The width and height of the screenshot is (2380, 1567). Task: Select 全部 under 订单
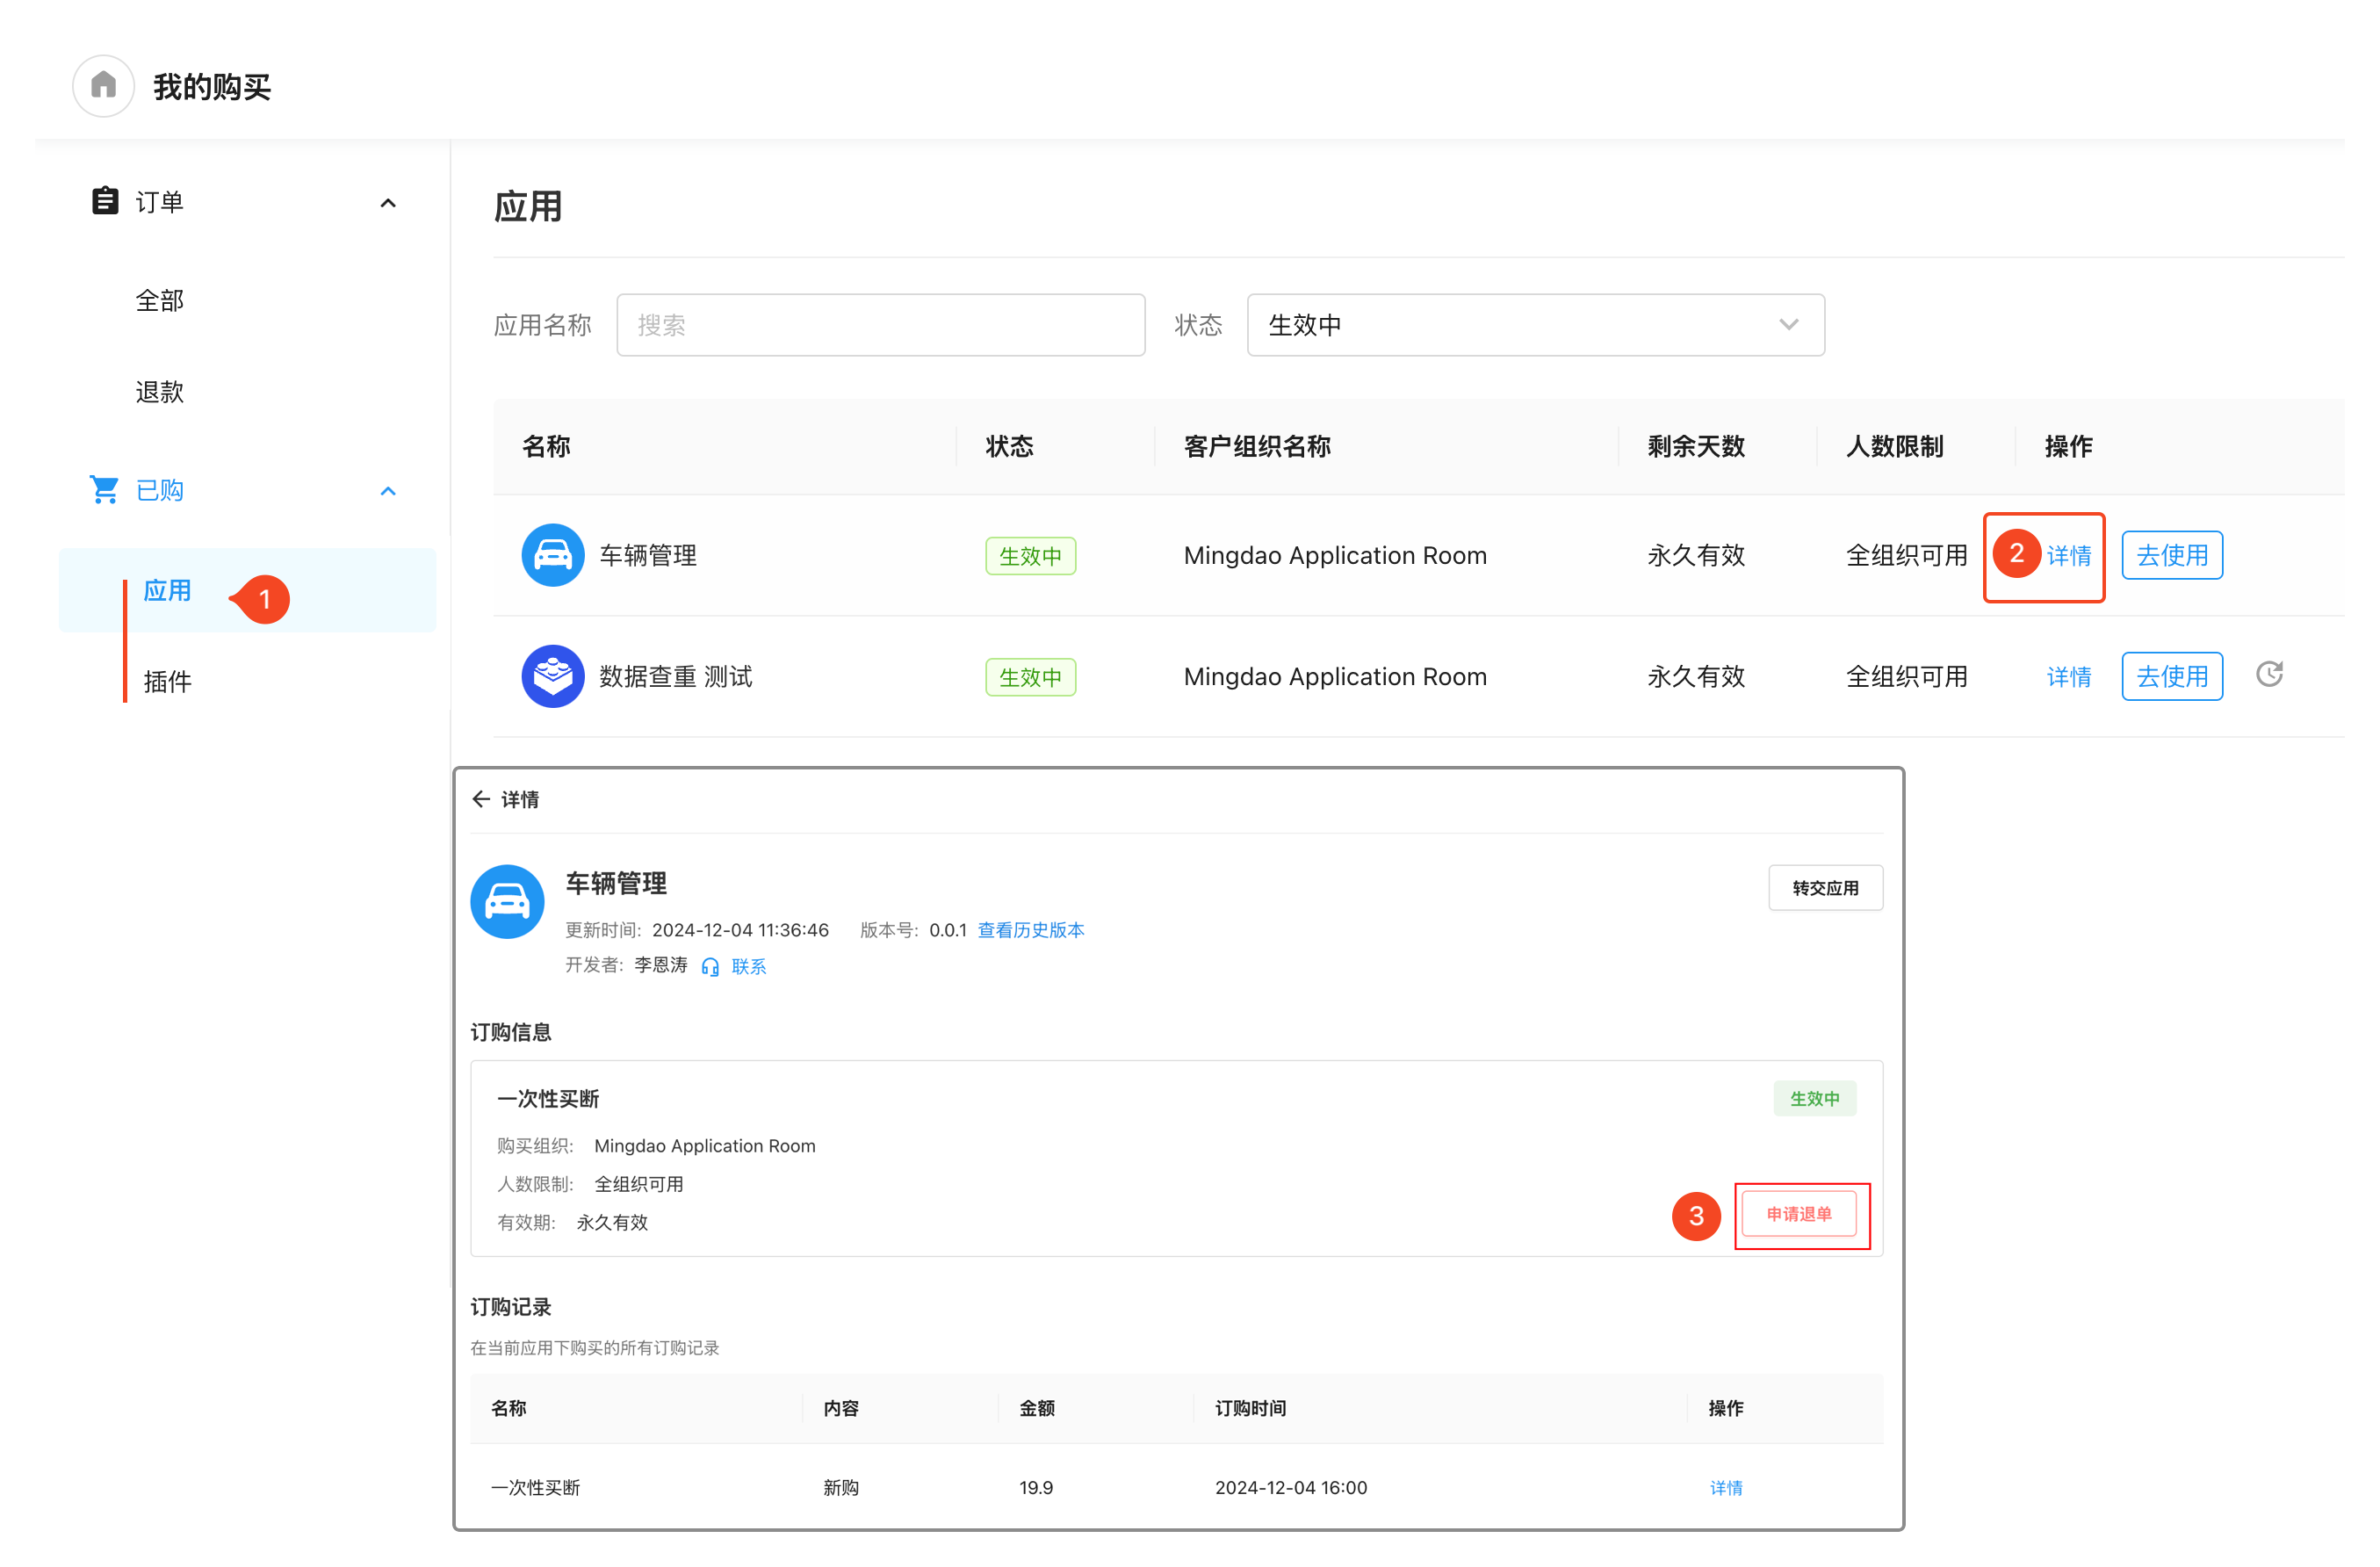tap(160, 301)
